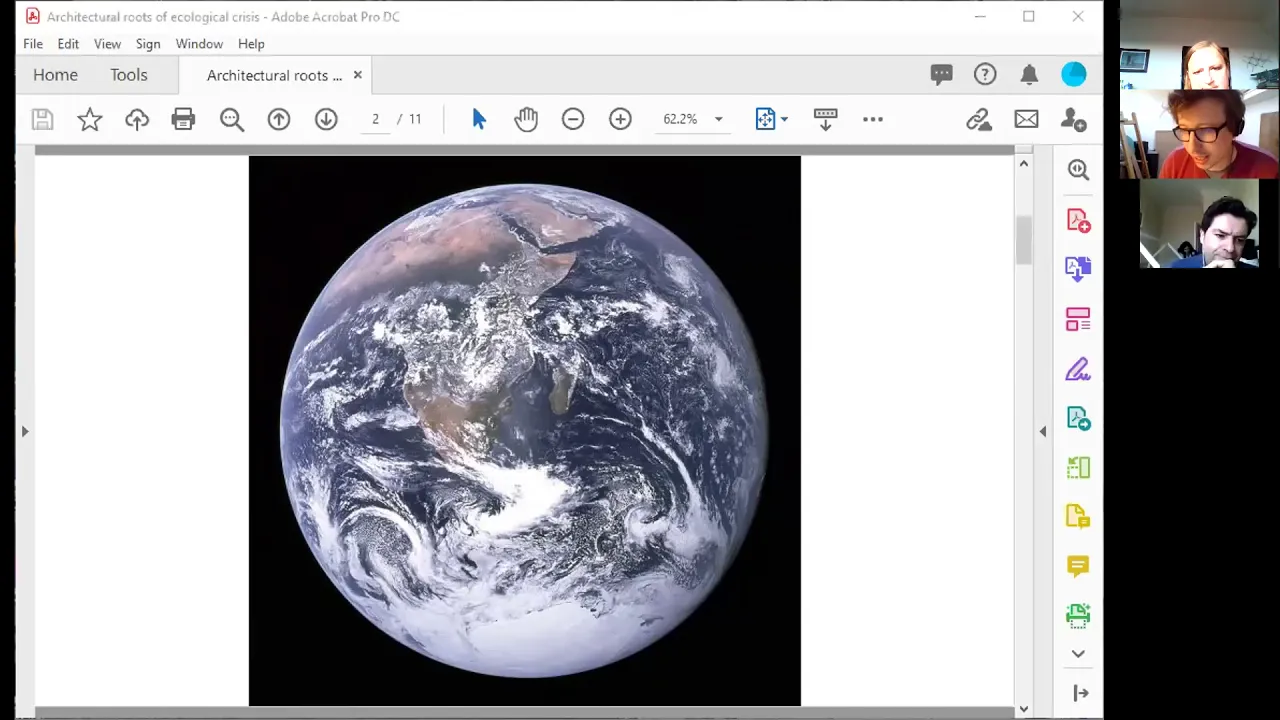1280x720 pixels.
Task: Click the vertical scrollbar down arrow
Action: pyautogui.click(x=1023, y=709)
